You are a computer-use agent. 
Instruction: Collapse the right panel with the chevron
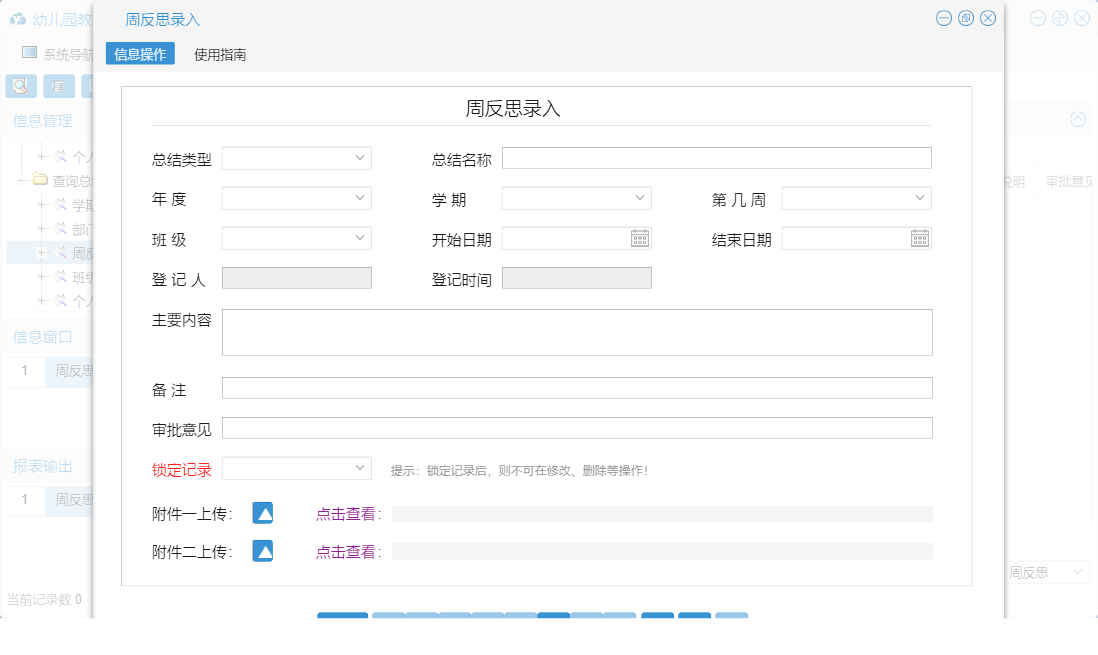pyautogui.click(x=1077, y=119)
